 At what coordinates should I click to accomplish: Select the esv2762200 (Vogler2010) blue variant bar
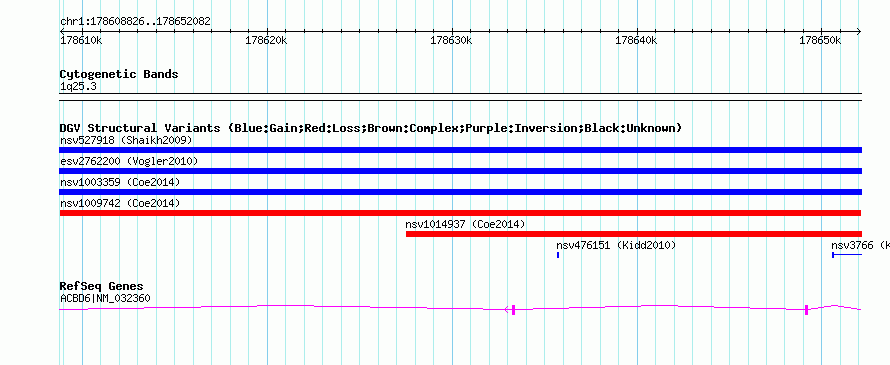point(460,171)
